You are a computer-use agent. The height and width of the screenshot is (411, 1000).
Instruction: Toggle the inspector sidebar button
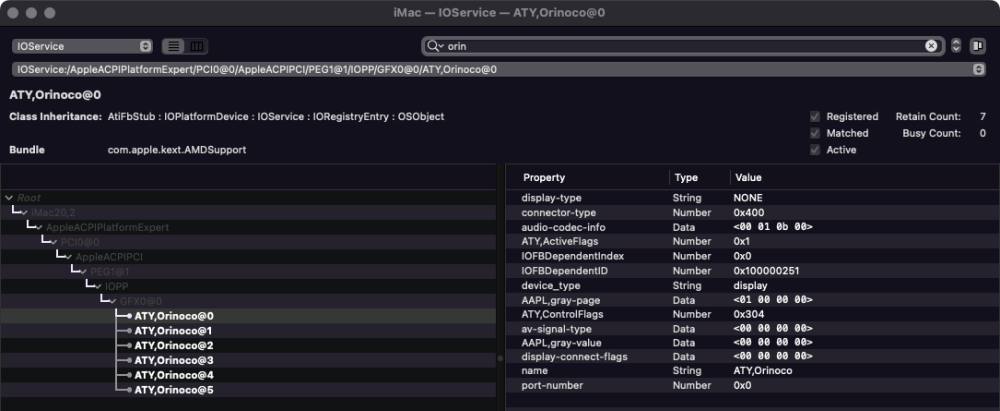coord(977,46)
